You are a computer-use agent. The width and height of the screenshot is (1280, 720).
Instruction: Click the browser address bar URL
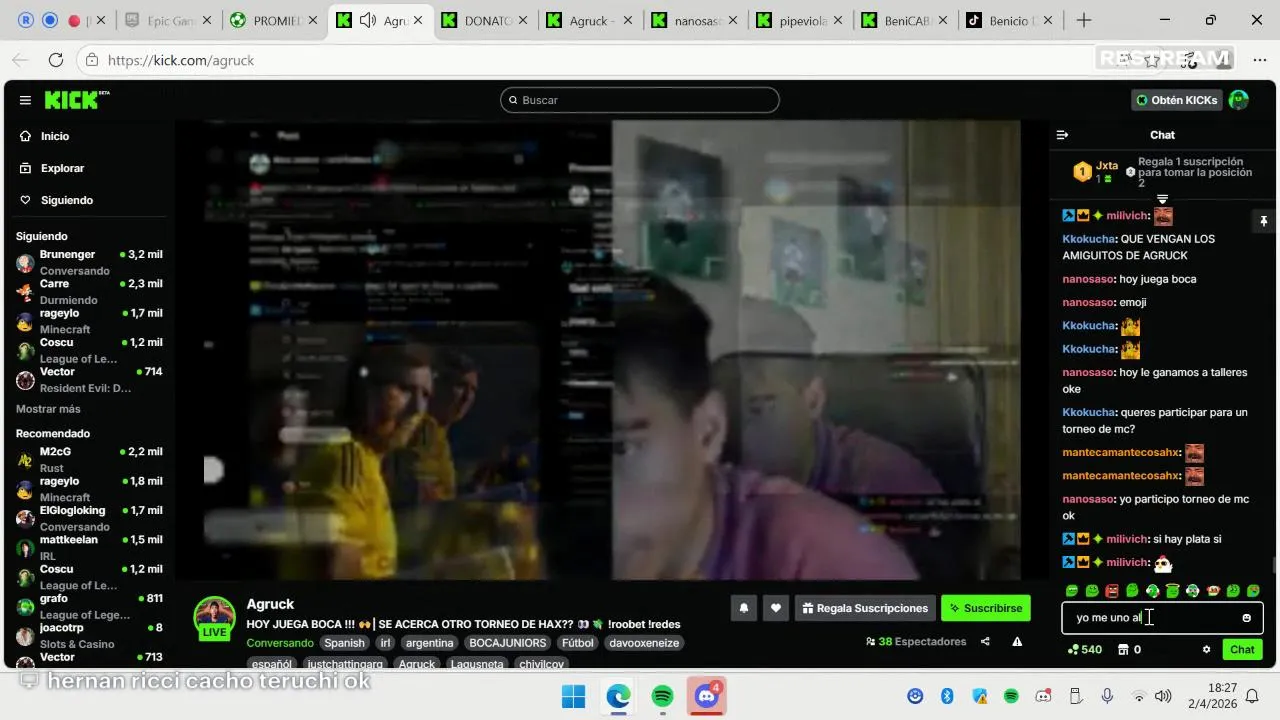(181, 60)
